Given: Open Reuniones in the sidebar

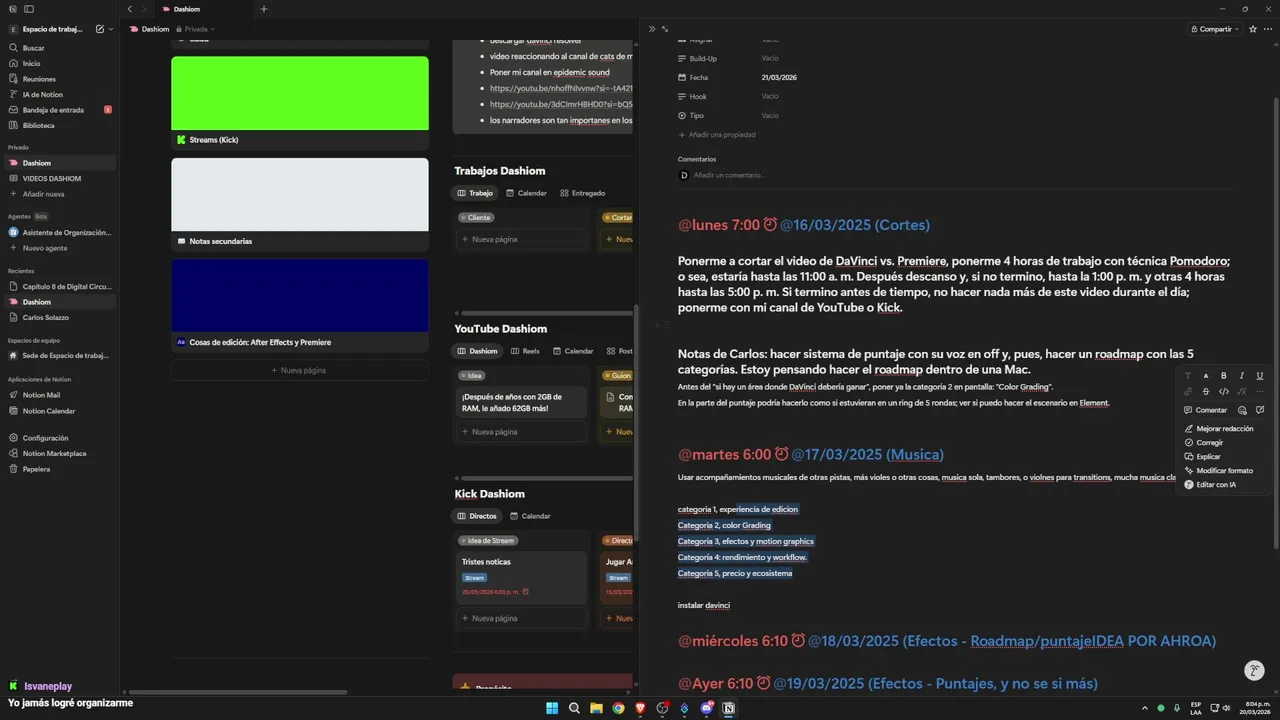Looking at the screenshot, I should pyautogui.click(x=60, y=79).
